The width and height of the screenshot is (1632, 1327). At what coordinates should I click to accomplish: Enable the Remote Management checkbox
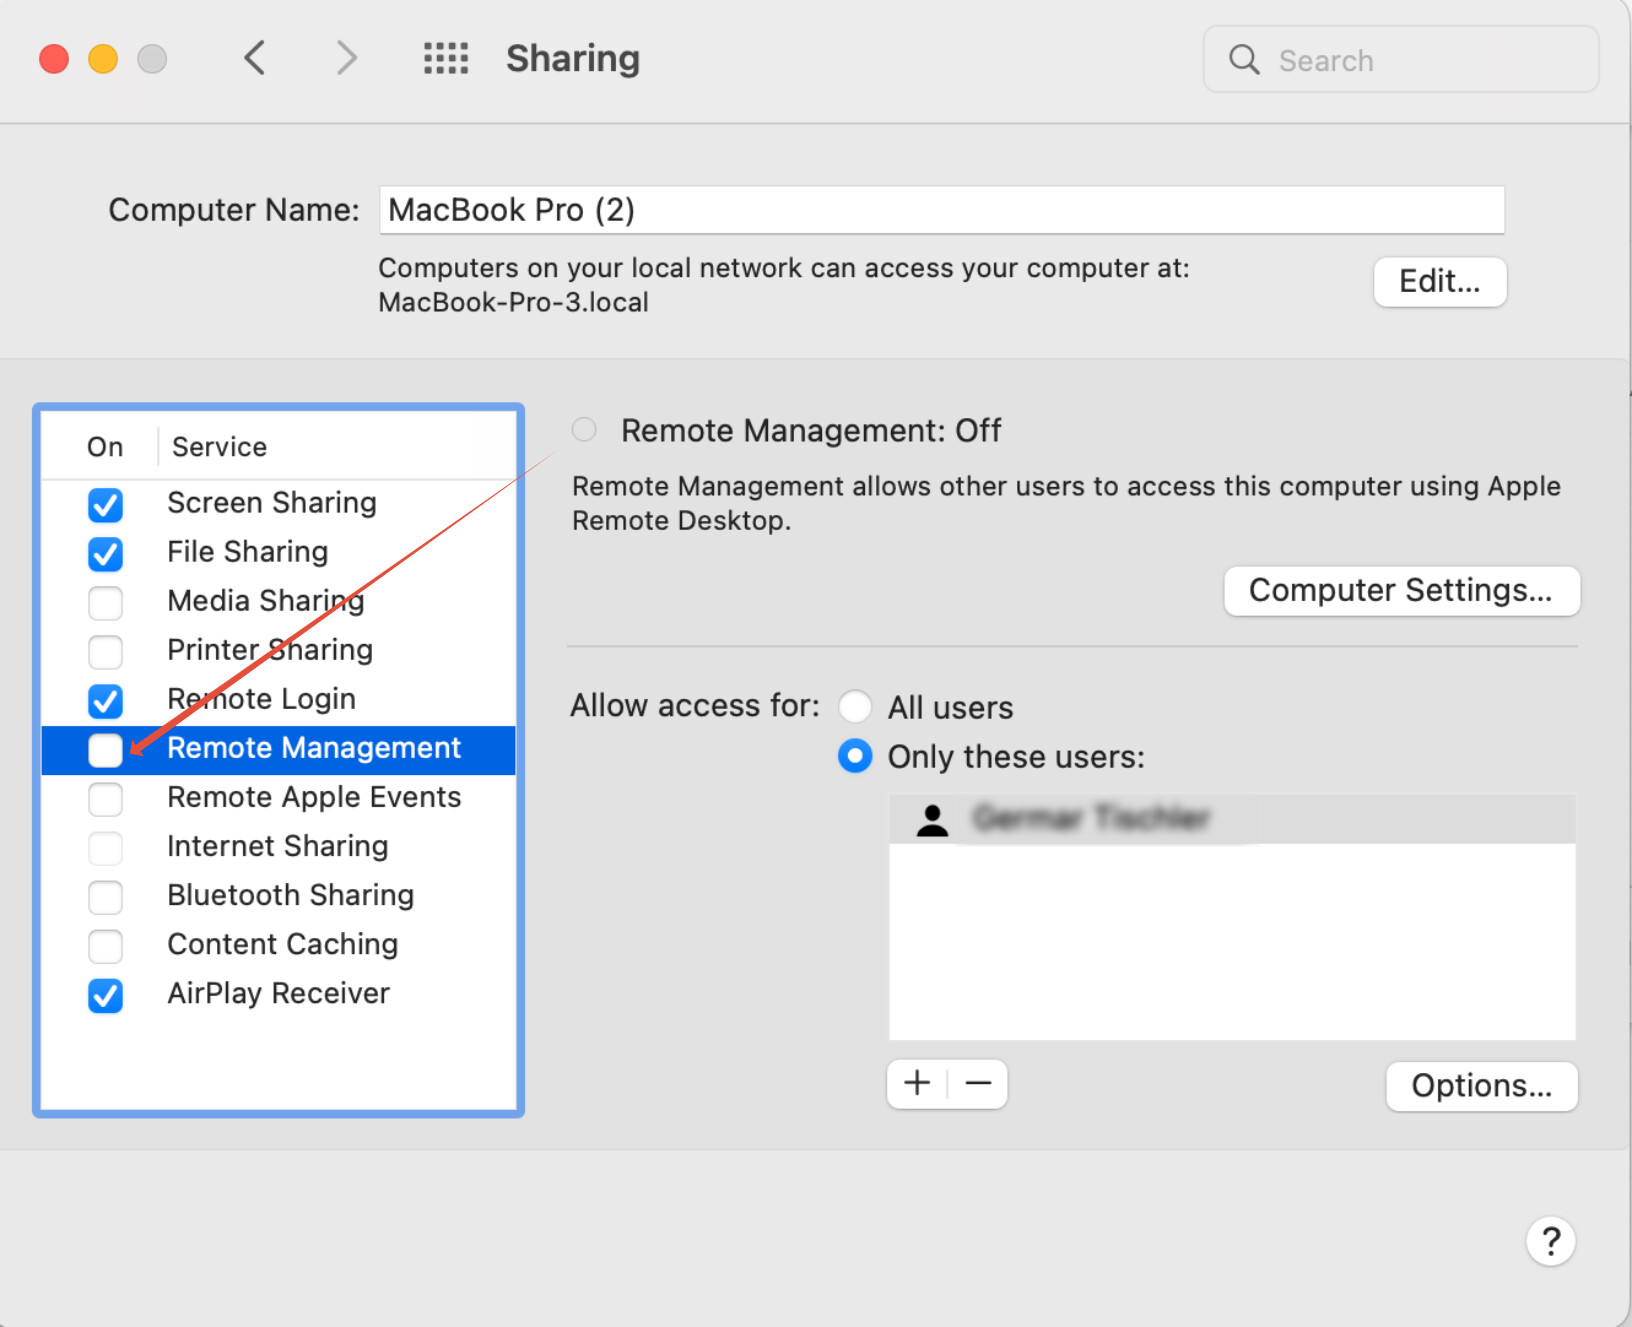(105, 749)
